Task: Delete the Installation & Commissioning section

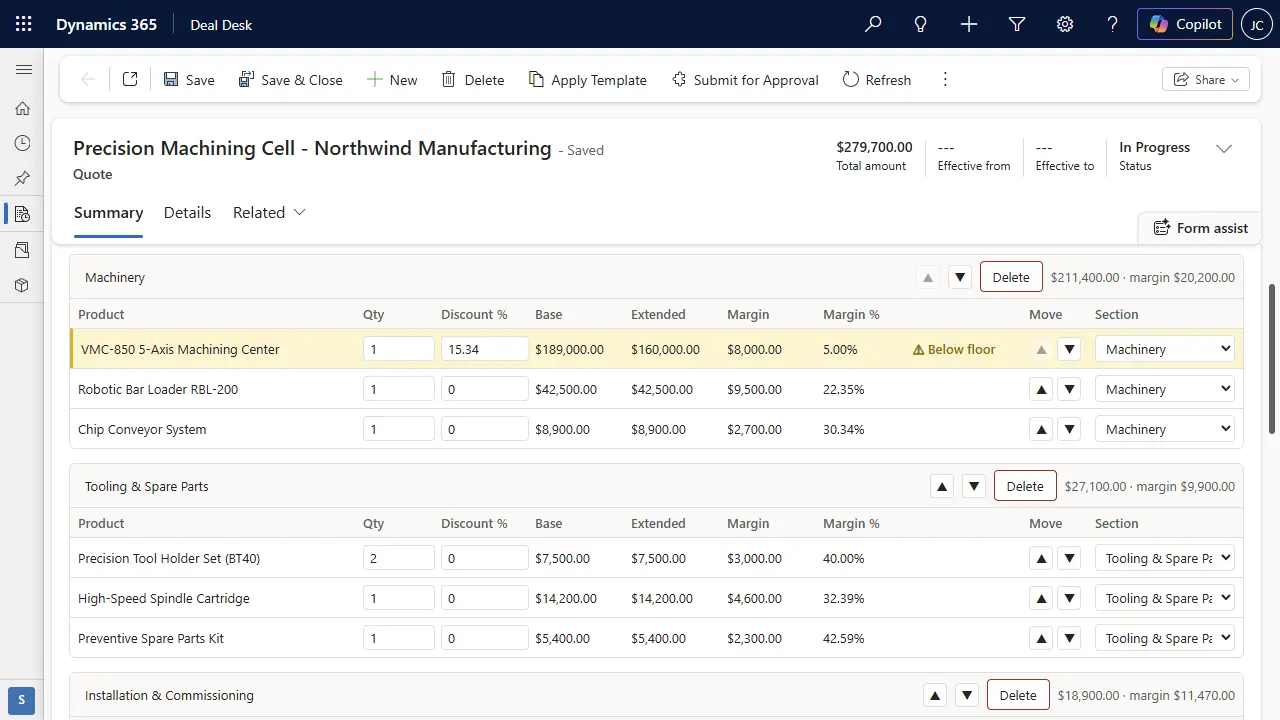Action: point(1018,695)
